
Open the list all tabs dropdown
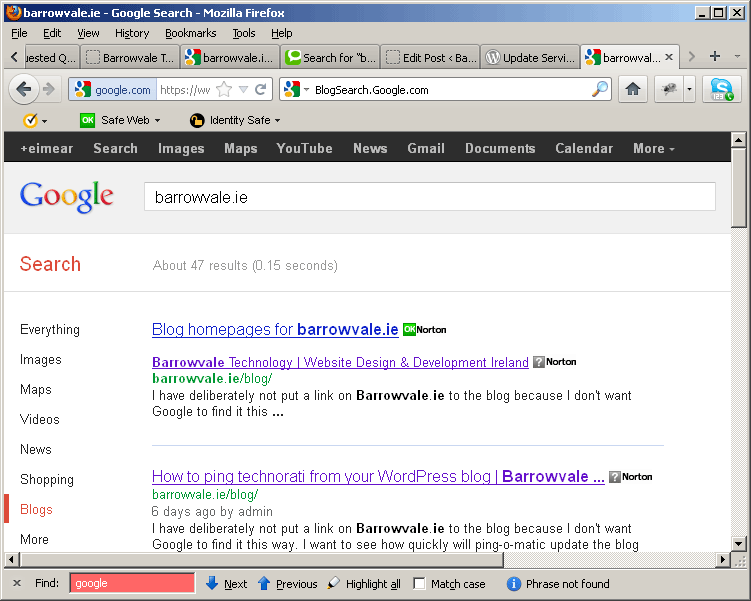(737, 57)
